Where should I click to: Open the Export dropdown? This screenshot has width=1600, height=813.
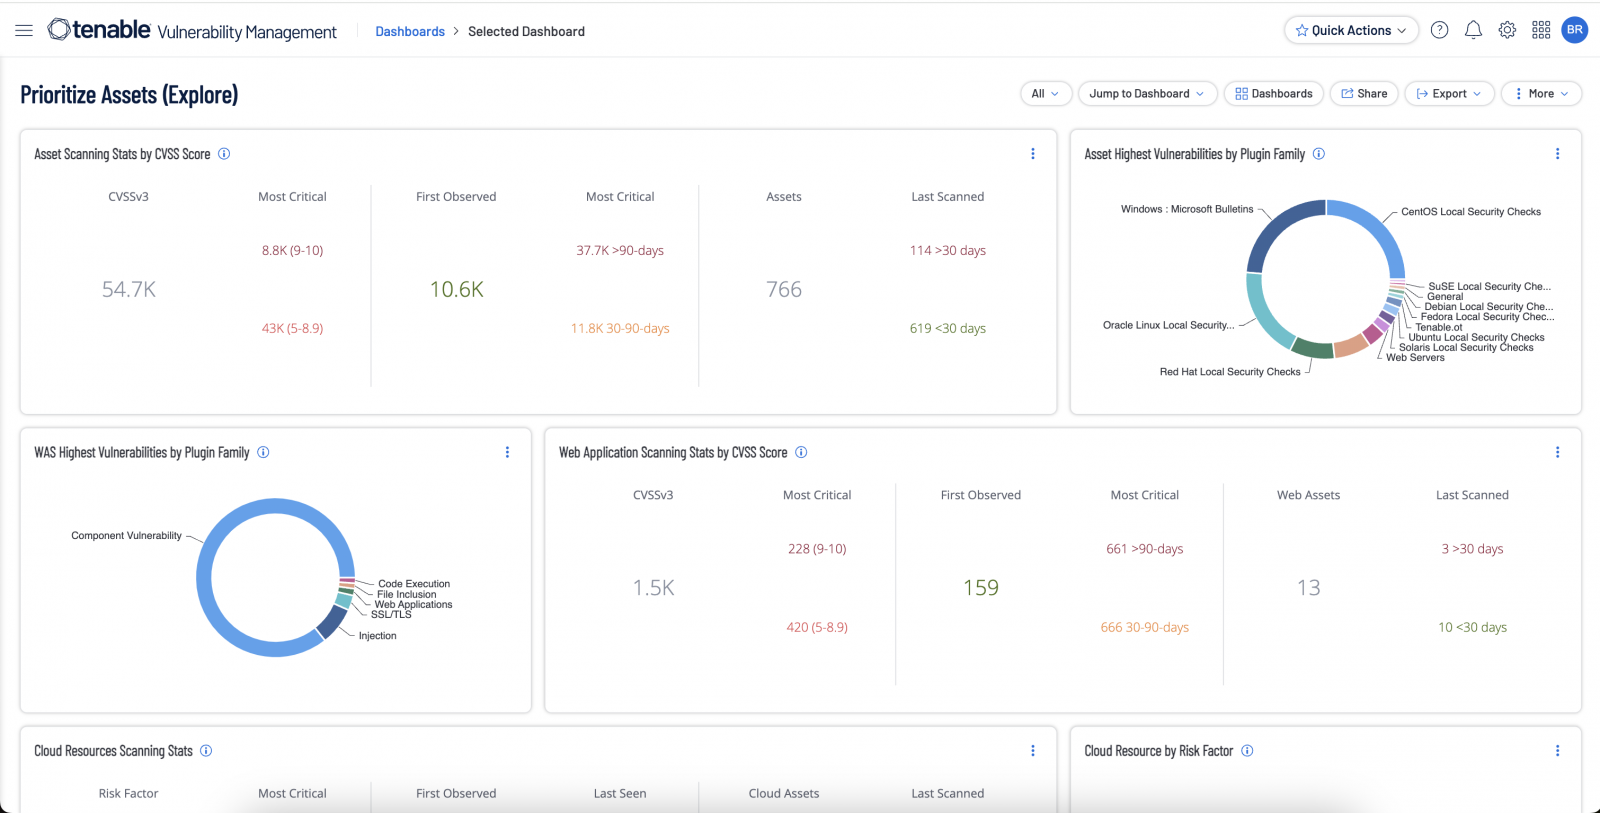tap(1449, 94)
